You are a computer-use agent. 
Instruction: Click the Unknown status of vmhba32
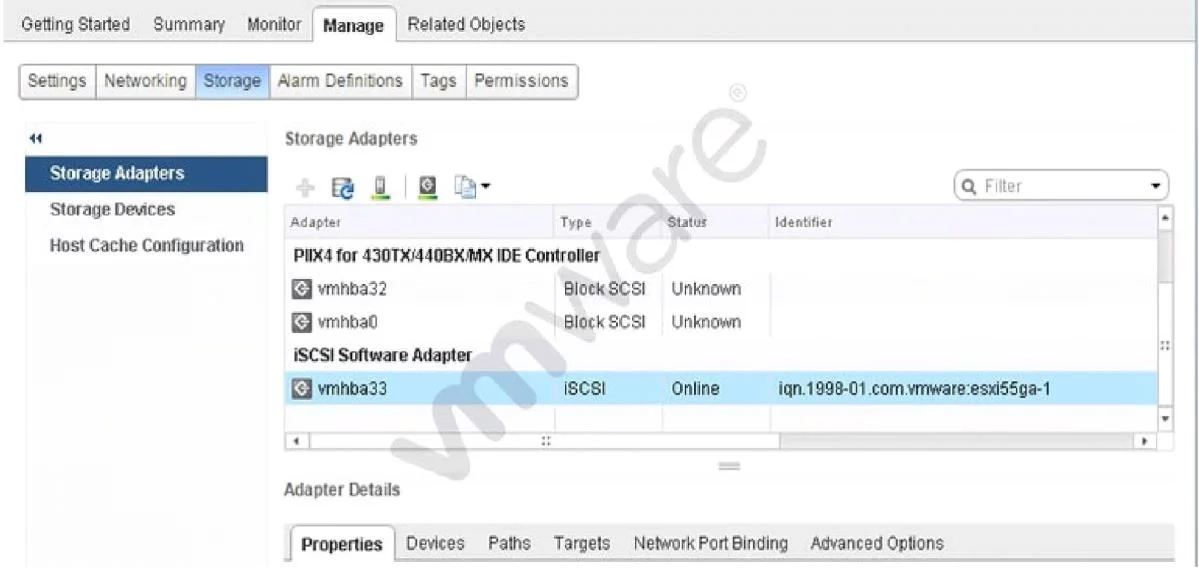point(706,289)
